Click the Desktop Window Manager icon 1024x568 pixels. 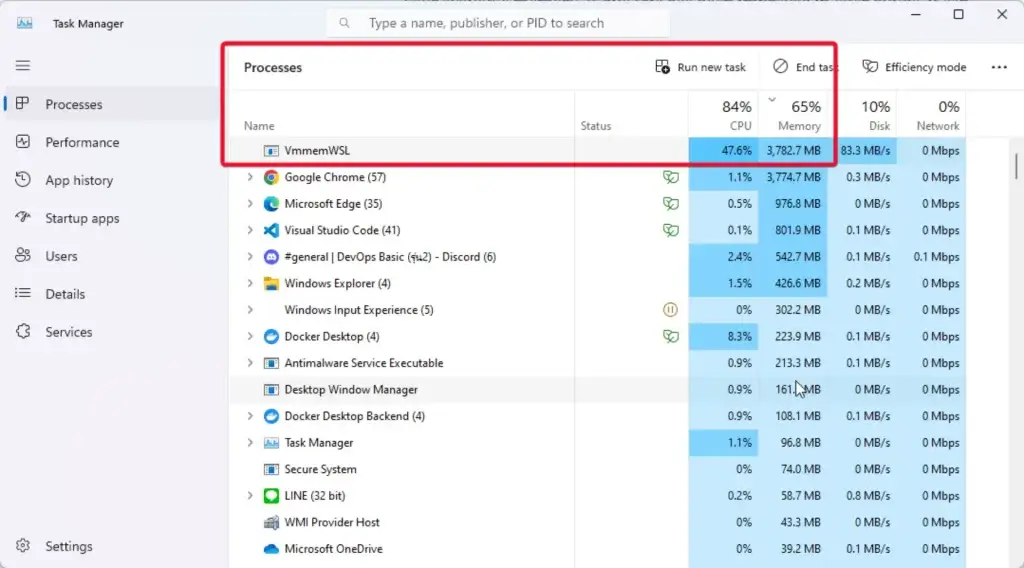click(271, 390)
